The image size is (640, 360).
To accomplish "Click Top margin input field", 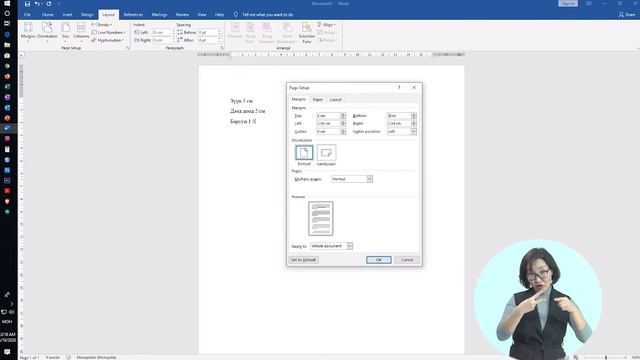I will pyautogui.click(x=328, y=116).
